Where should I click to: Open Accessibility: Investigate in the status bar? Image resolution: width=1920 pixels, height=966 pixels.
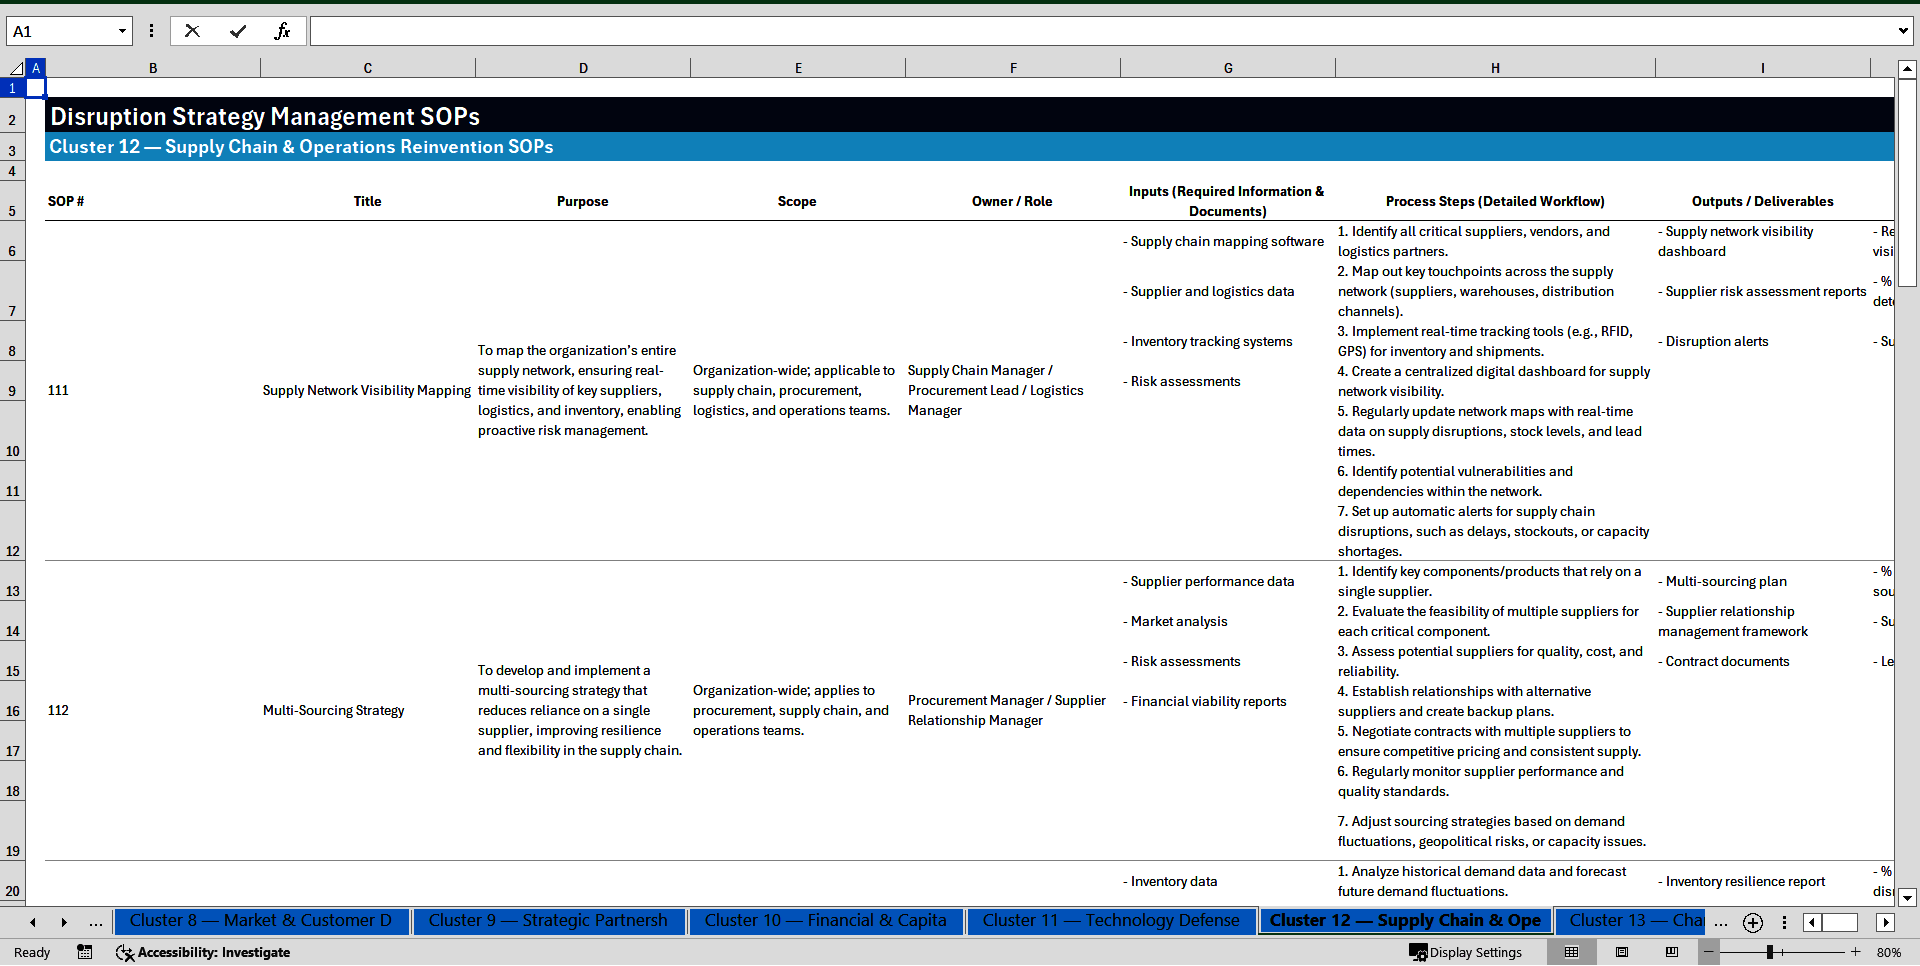pyautogui.click(x=203, y=952)
